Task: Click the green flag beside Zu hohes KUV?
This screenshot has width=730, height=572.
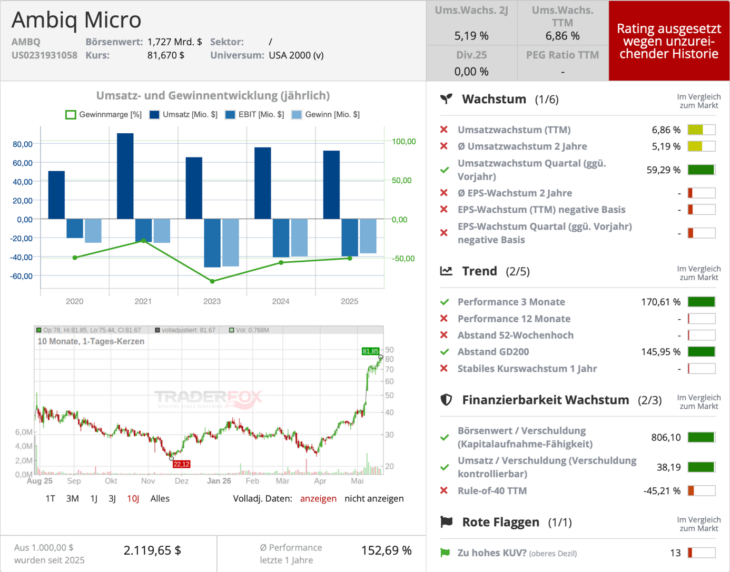Action: pyautogui.click(x=445, y=553)
